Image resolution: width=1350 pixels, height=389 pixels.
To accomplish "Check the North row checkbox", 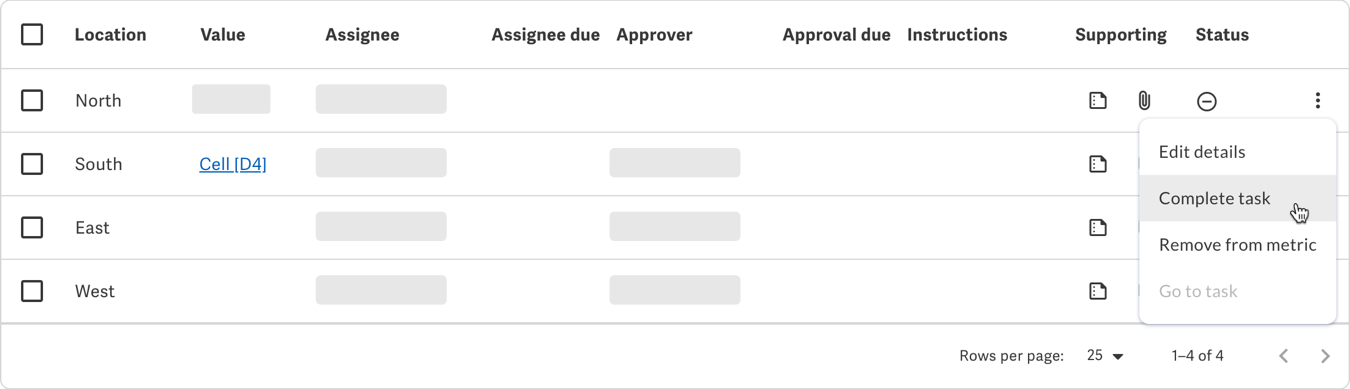I will coord(32,100).
